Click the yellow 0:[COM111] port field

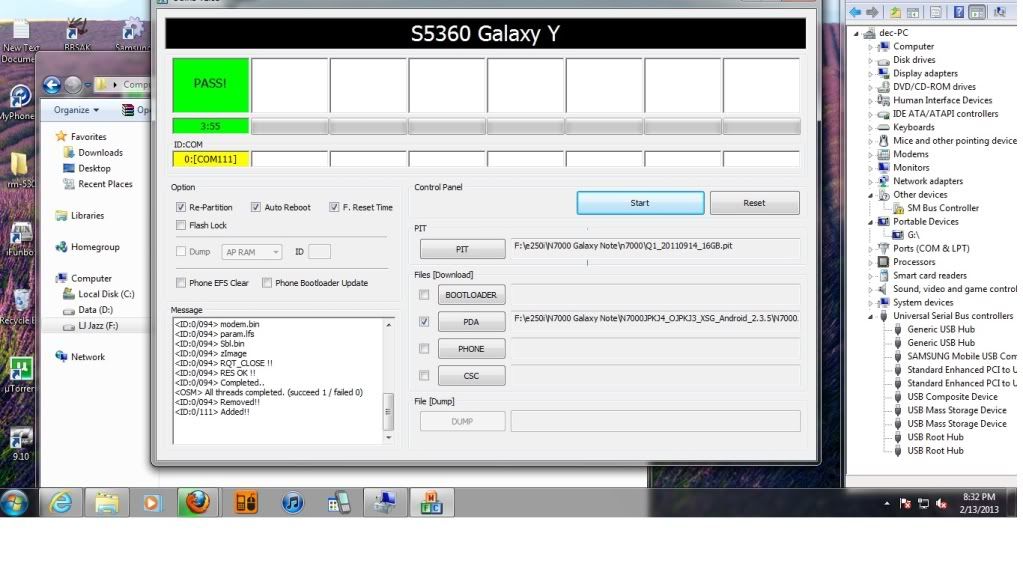tap(210, 159)
